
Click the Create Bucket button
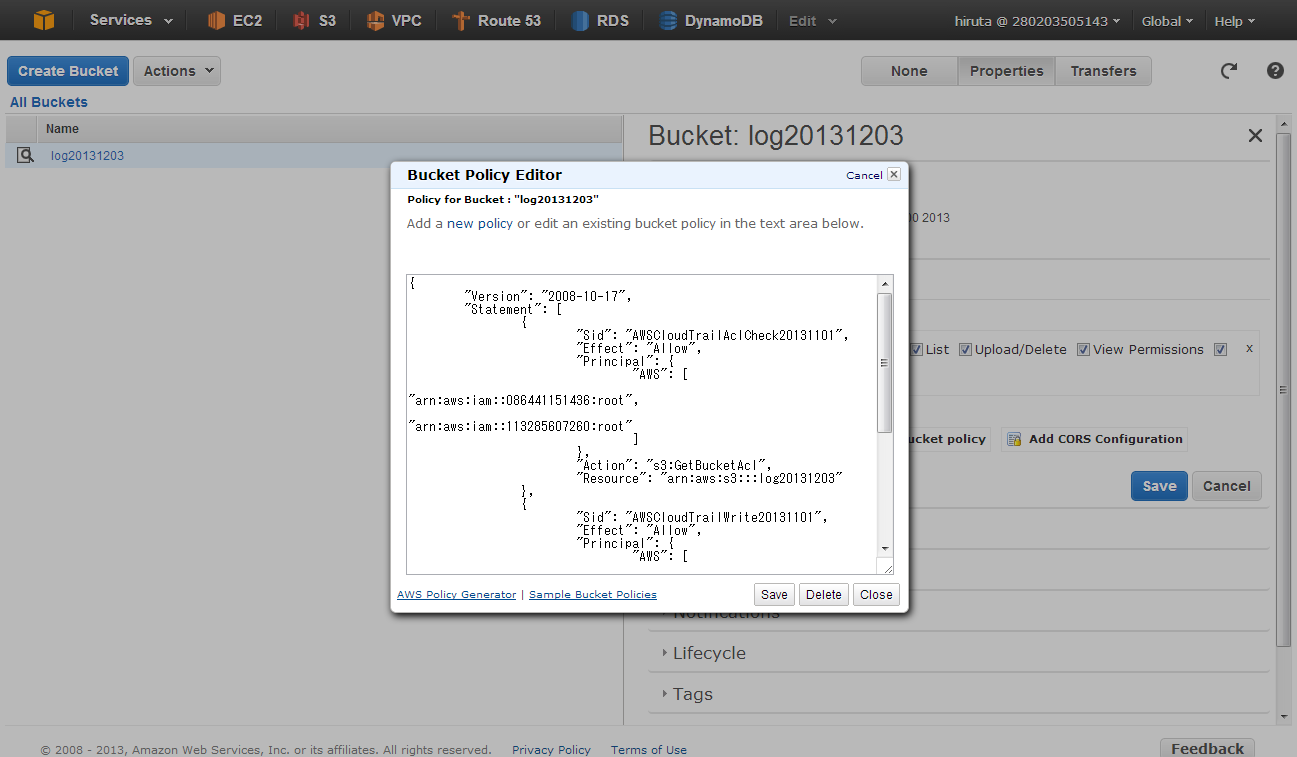click(68, 71)
